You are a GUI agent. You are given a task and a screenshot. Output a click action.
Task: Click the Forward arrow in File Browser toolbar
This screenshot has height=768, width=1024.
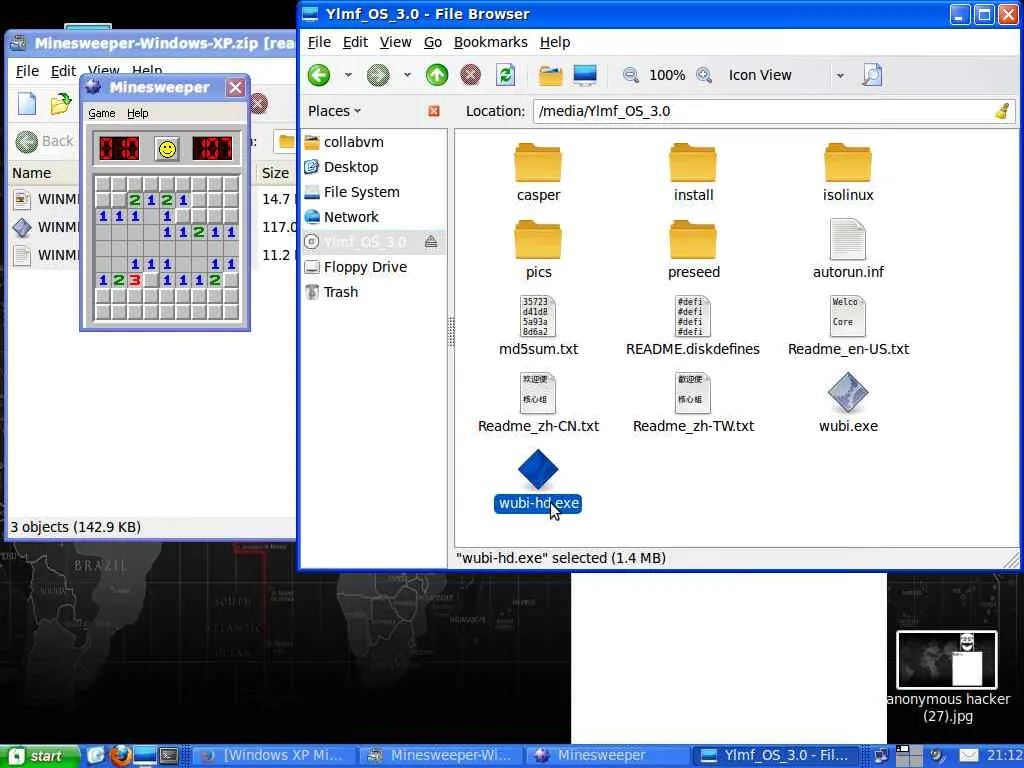[378, 75]
